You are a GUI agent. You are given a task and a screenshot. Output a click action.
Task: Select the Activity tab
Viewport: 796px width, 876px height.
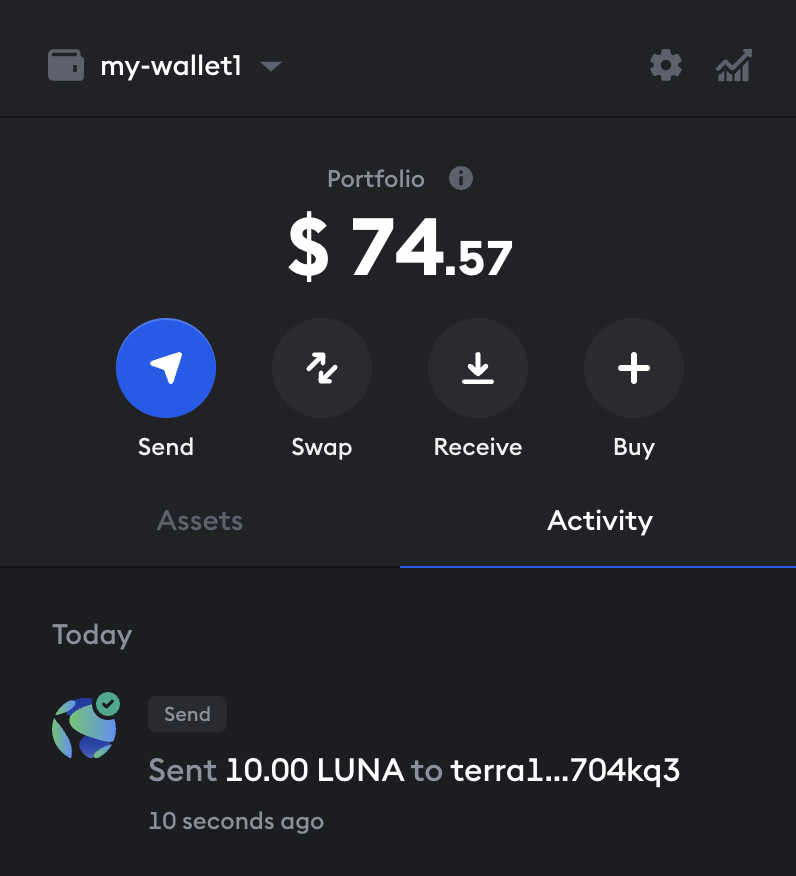point(599,521)
